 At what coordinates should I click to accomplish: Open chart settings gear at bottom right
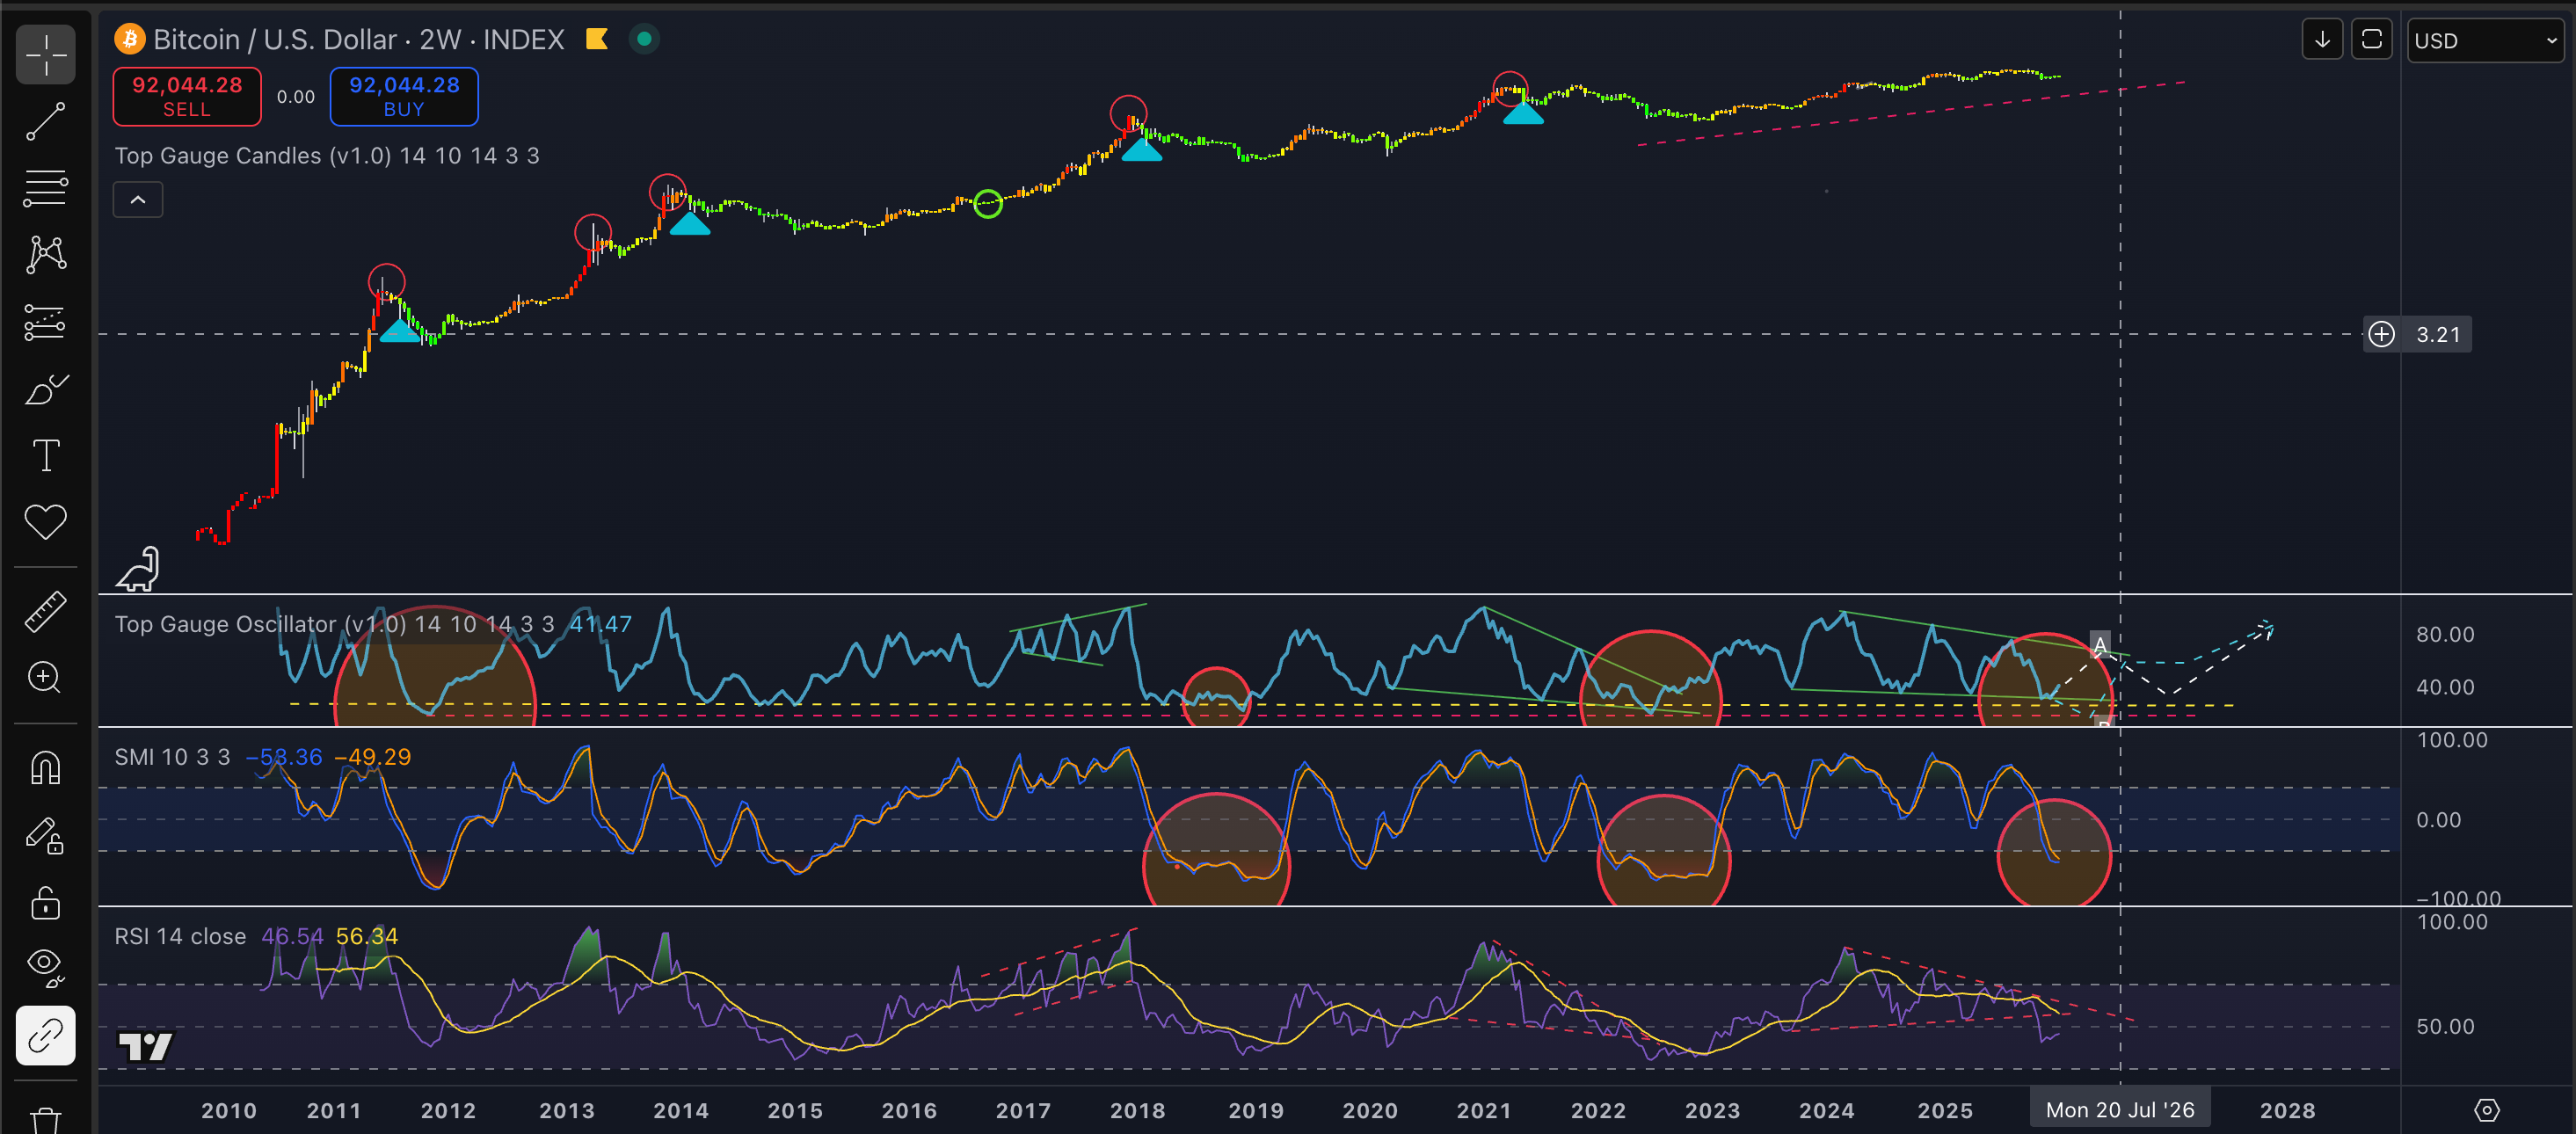[2486, 1110]
